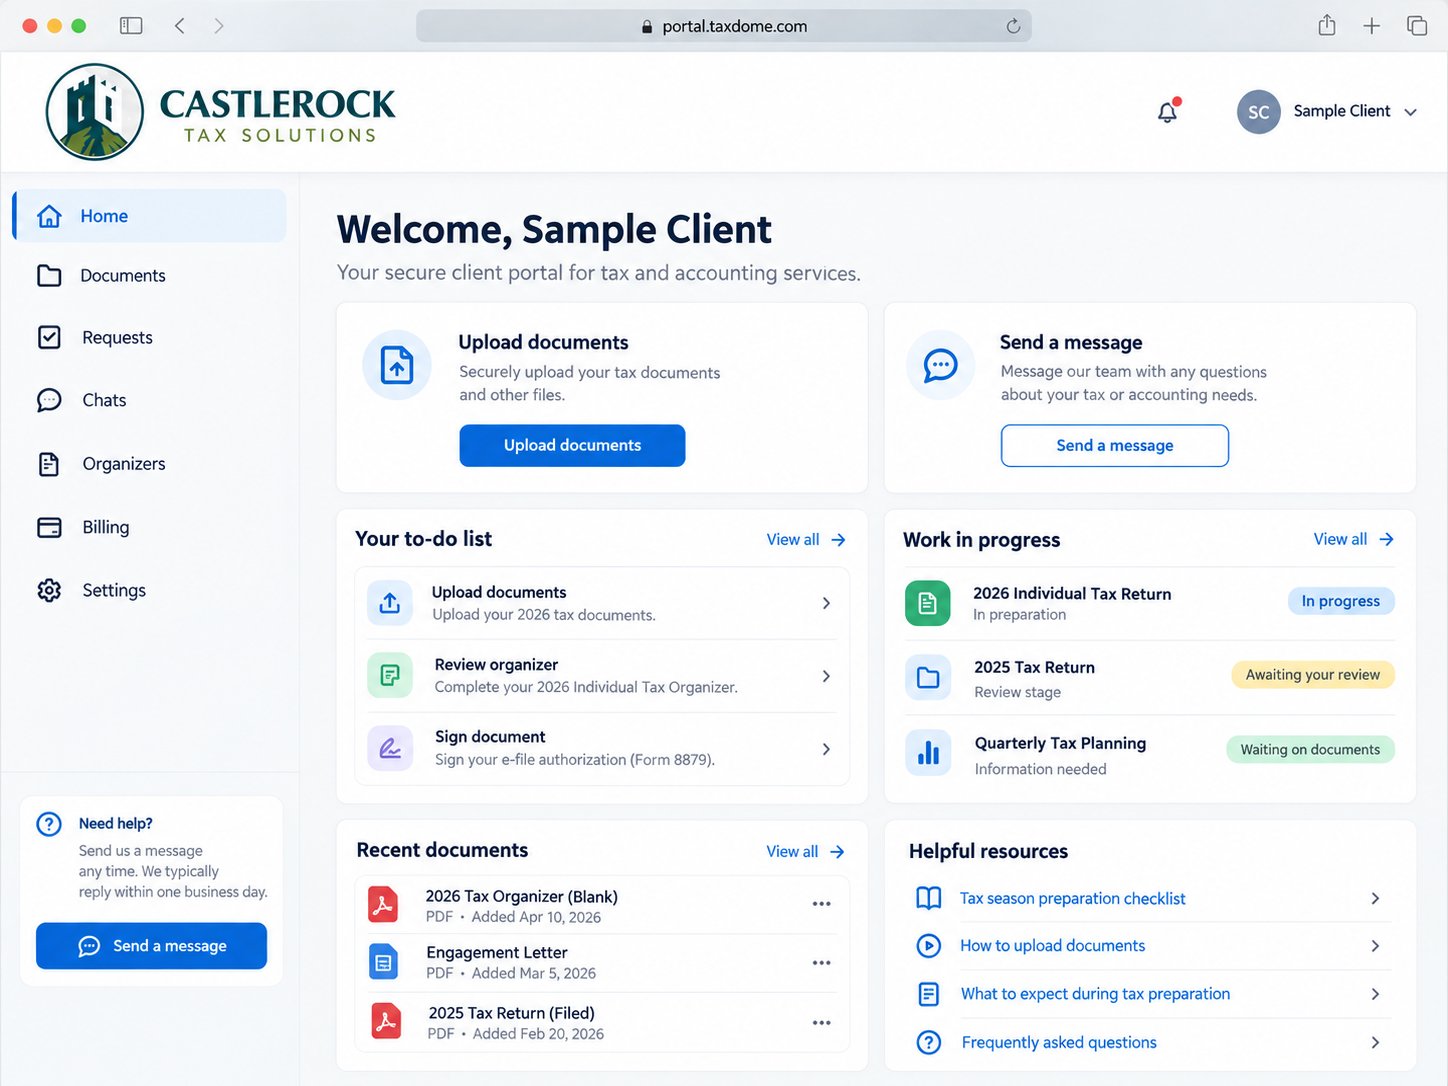Open What to expect during tax preparation
This screenshot has width=1448, height=1086.
click(x=1095, y=994)
